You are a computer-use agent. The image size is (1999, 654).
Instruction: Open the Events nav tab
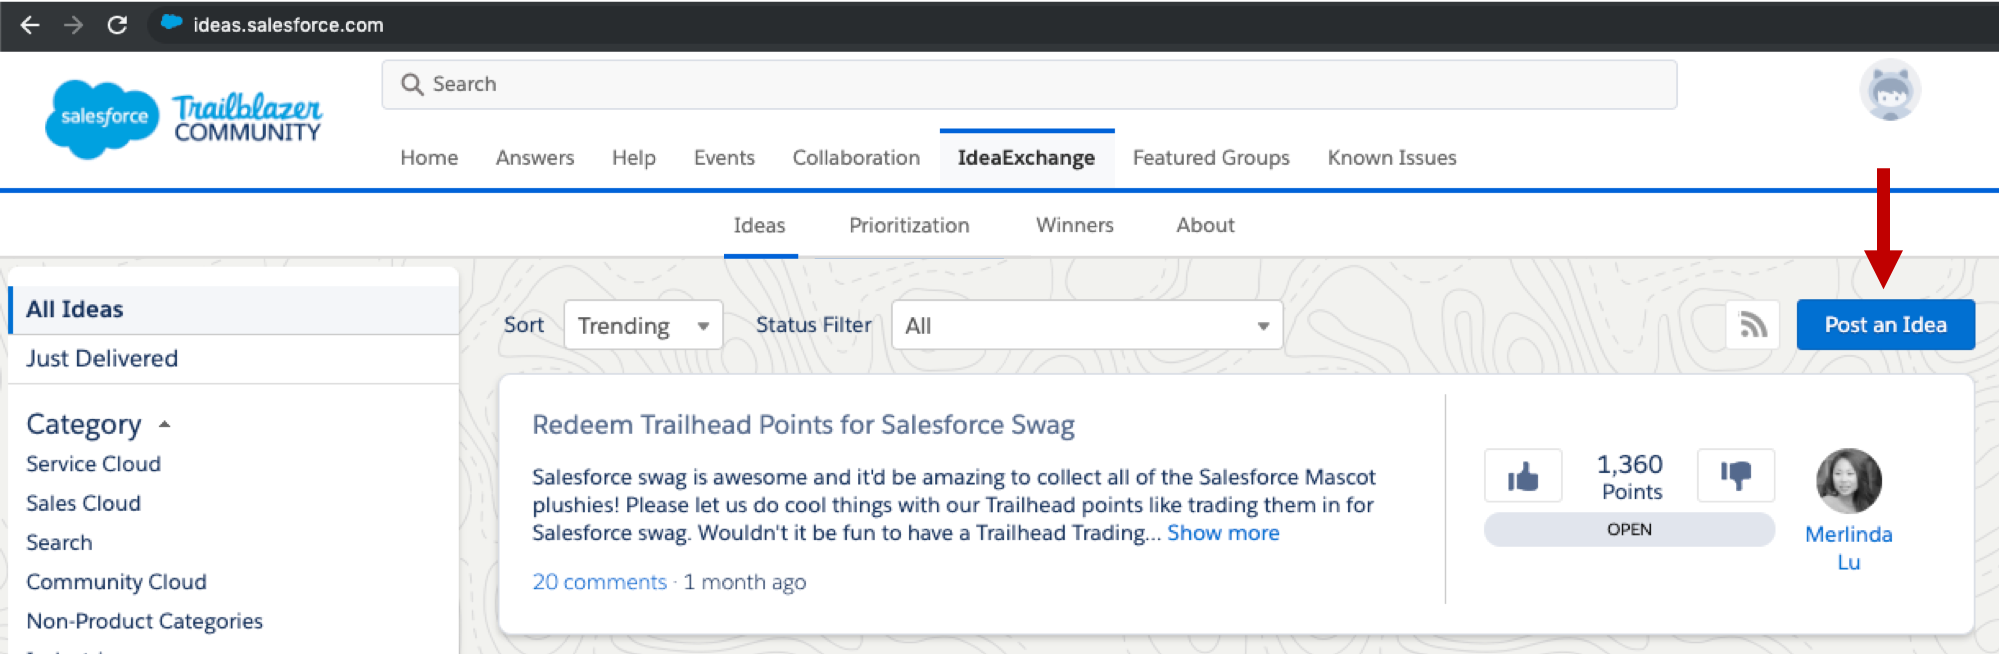(x=724, y=158)
